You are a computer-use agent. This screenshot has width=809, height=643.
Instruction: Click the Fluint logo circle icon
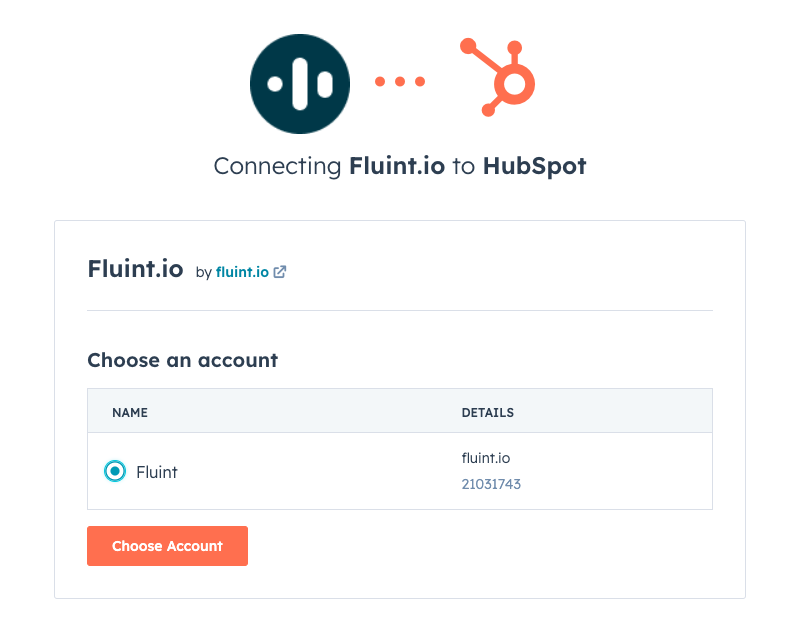300,84
